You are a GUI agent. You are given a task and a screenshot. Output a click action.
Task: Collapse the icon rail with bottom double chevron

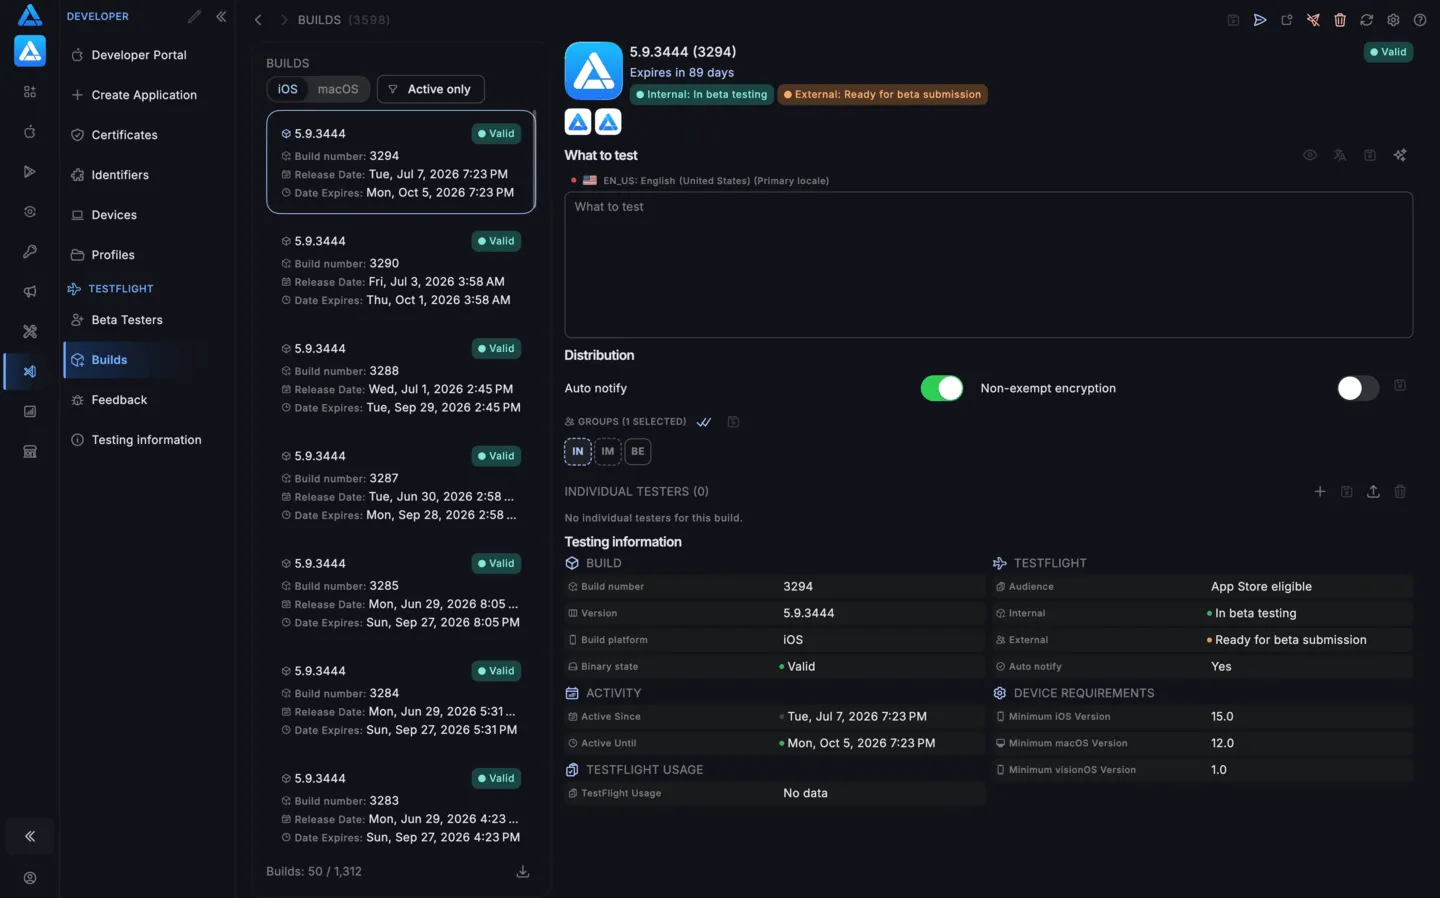pyautogui.click(x=30, y=836)
